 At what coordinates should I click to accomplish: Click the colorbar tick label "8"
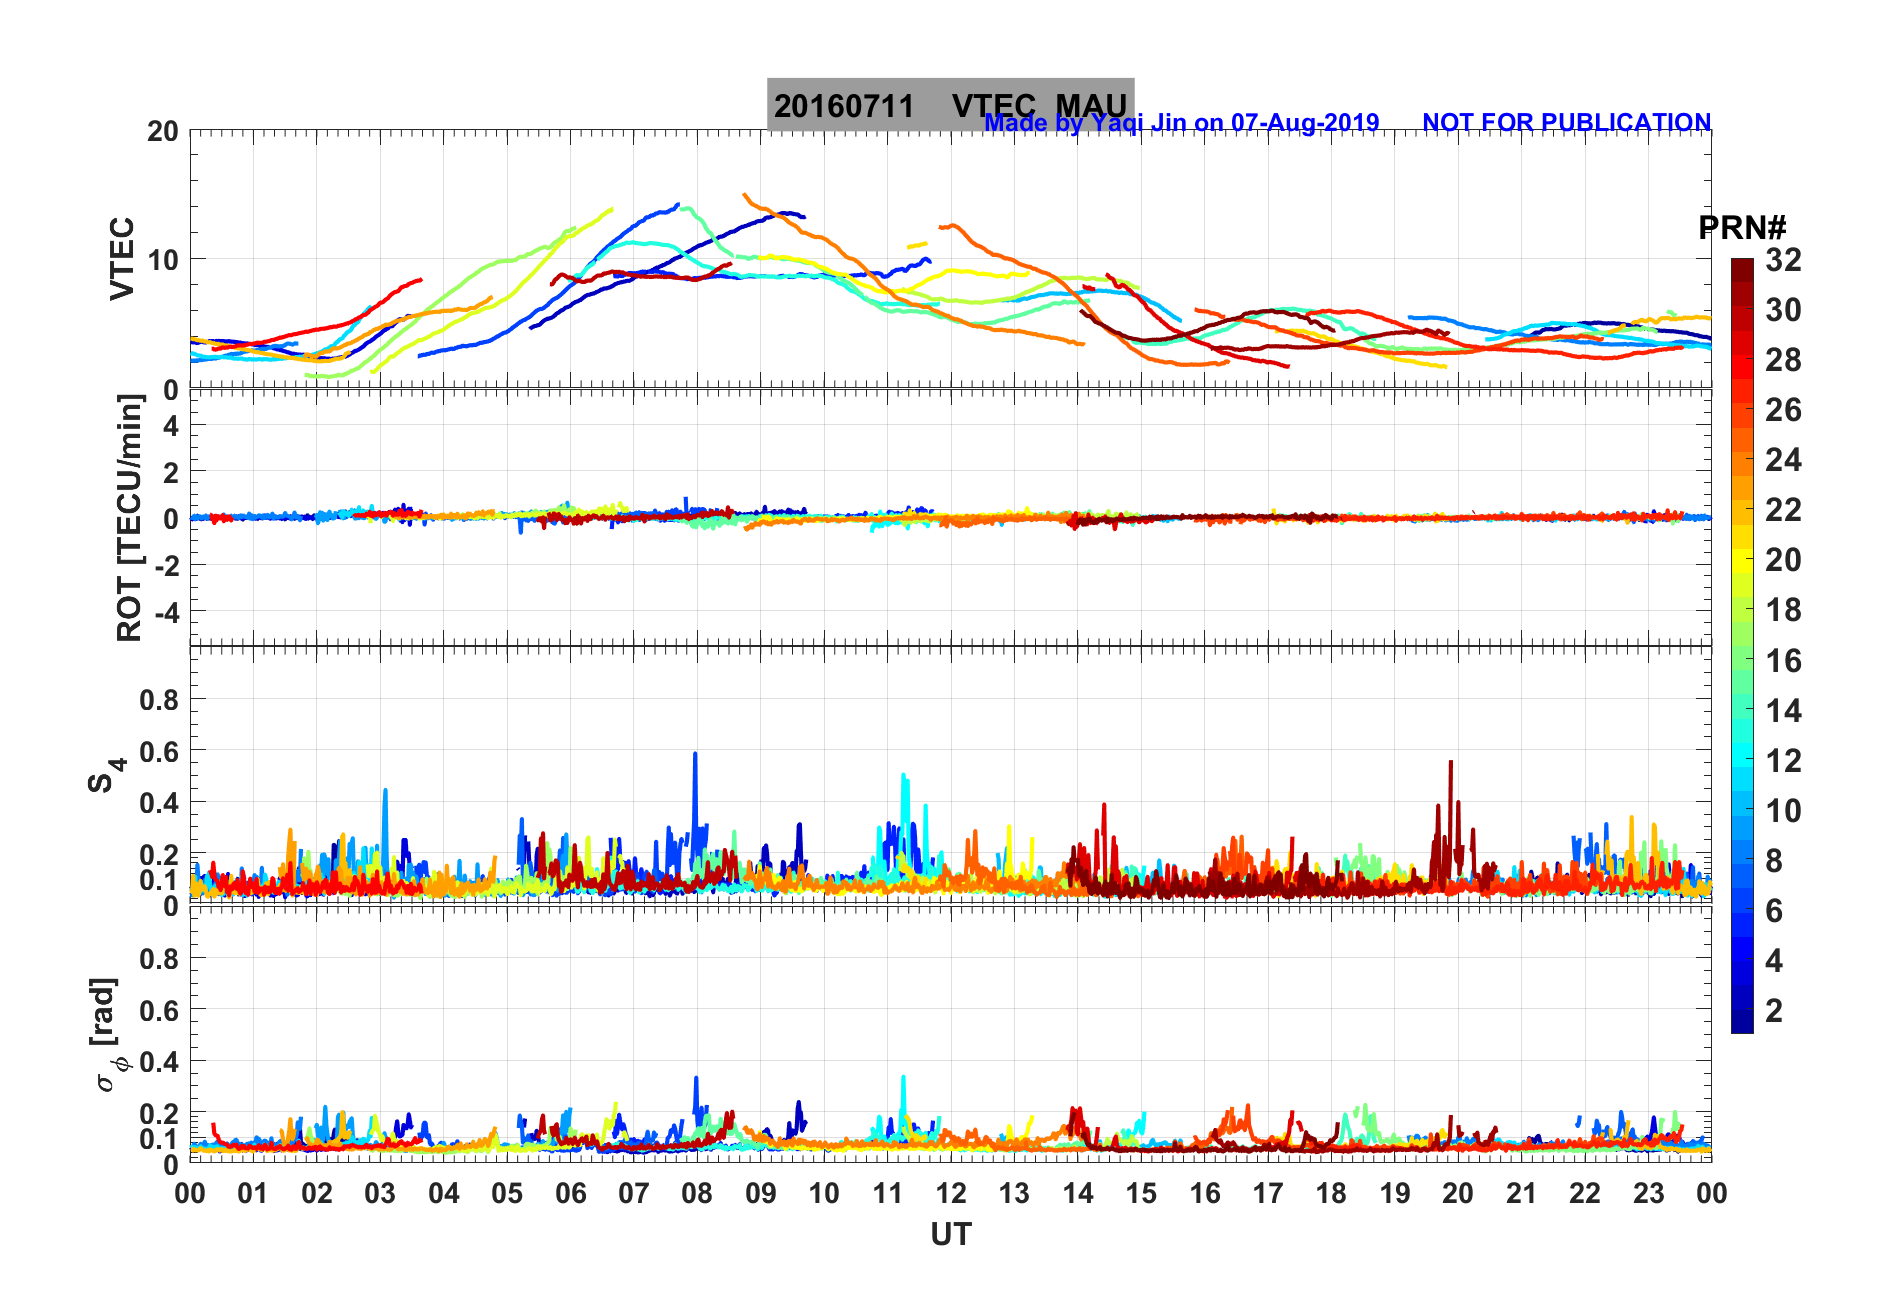click(x=1774, y=861)
